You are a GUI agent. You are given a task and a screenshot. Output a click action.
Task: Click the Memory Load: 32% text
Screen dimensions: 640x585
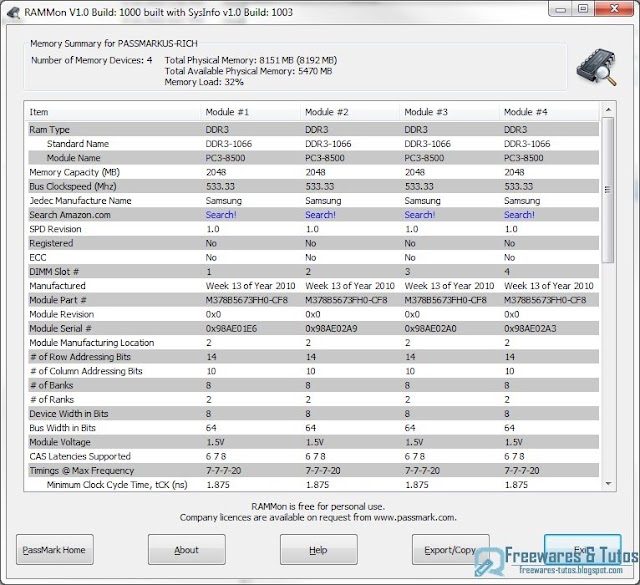(x=204, y=82)
